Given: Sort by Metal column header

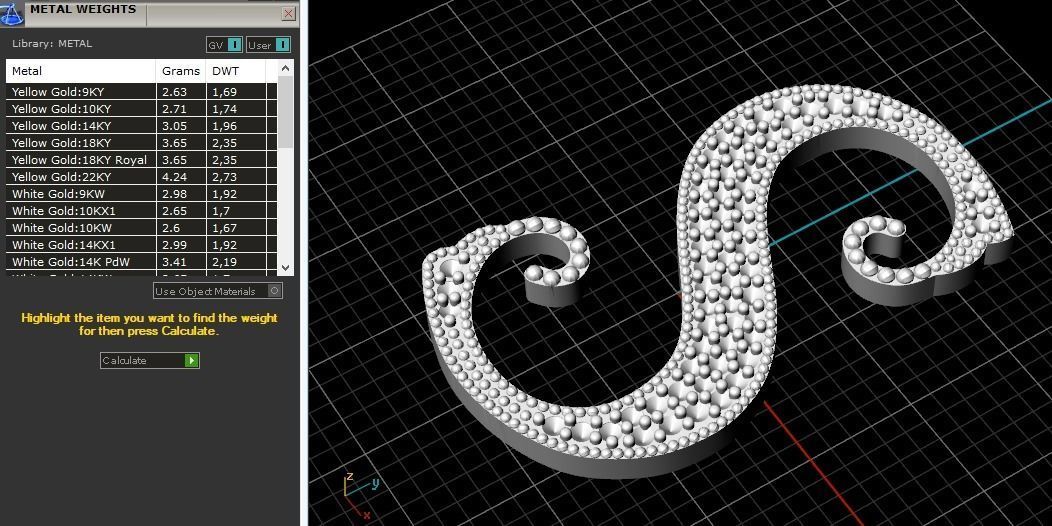Looking at the screenshot, I should (81, 71).
